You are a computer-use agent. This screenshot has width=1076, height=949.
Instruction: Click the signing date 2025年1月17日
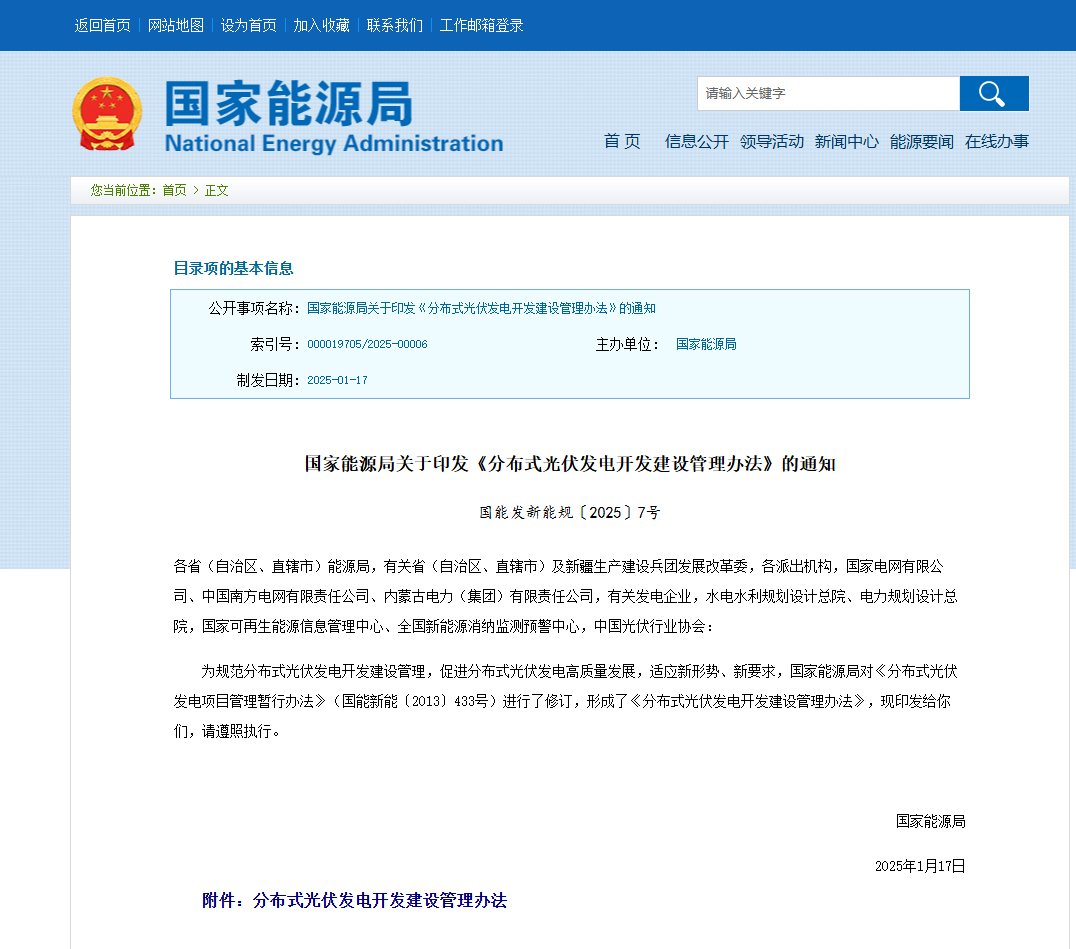[x=920, y=866]
